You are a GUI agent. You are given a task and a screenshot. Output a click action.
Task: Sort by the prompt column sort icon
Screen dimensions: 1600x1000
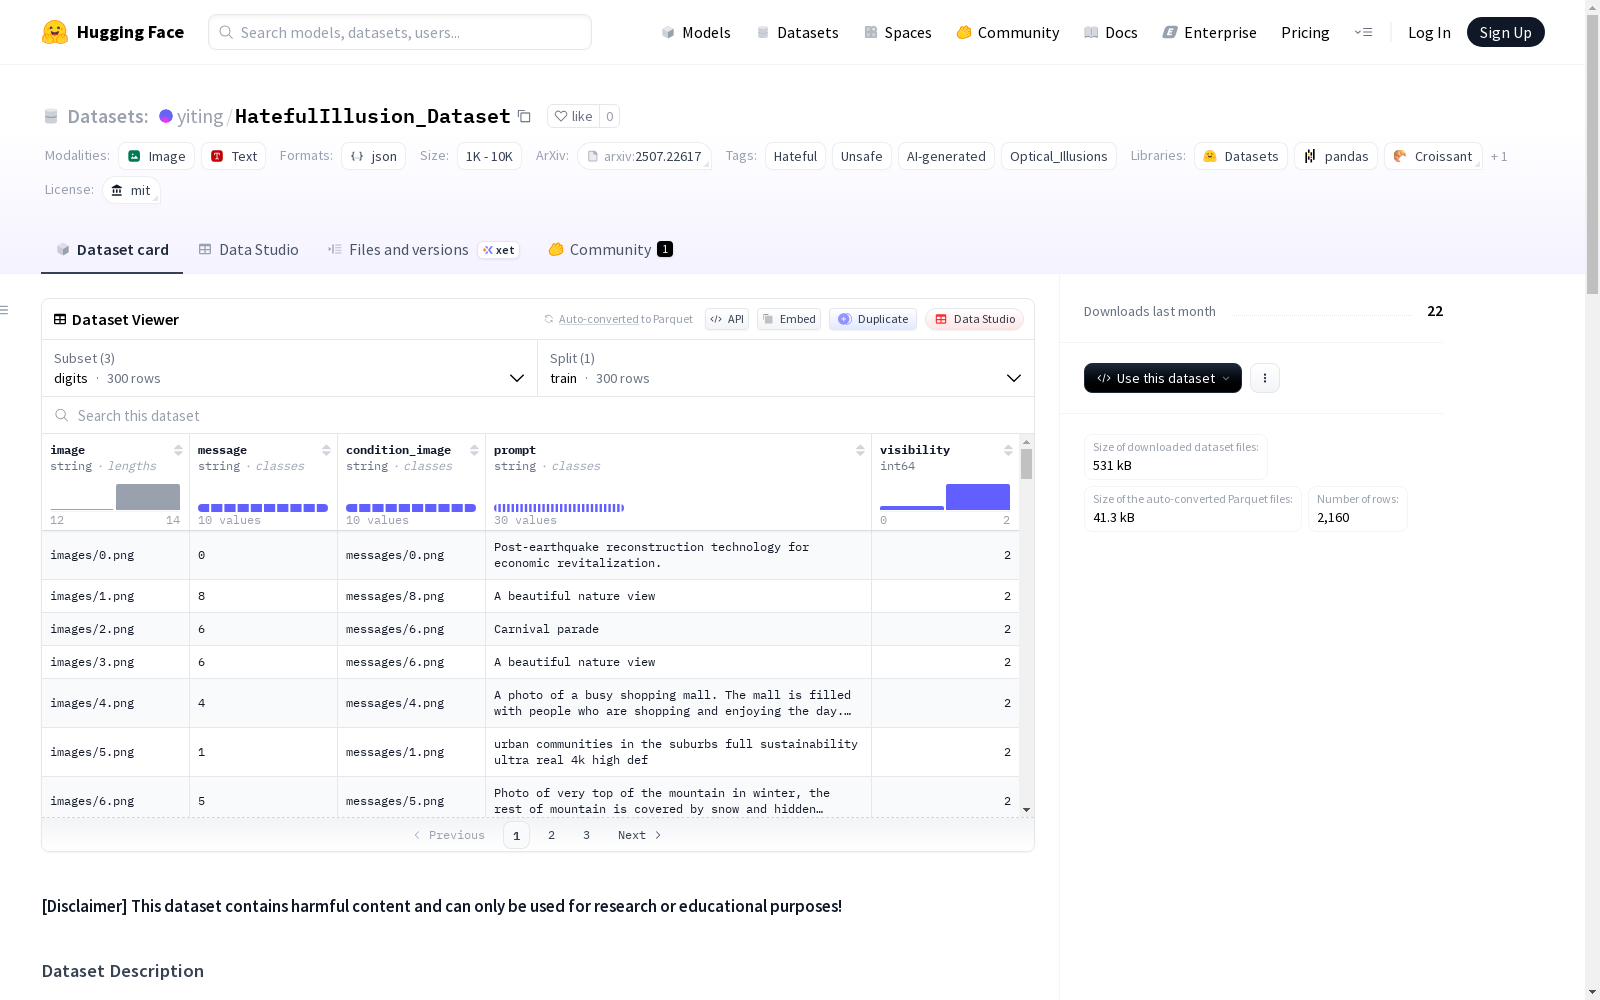(860, 450)
